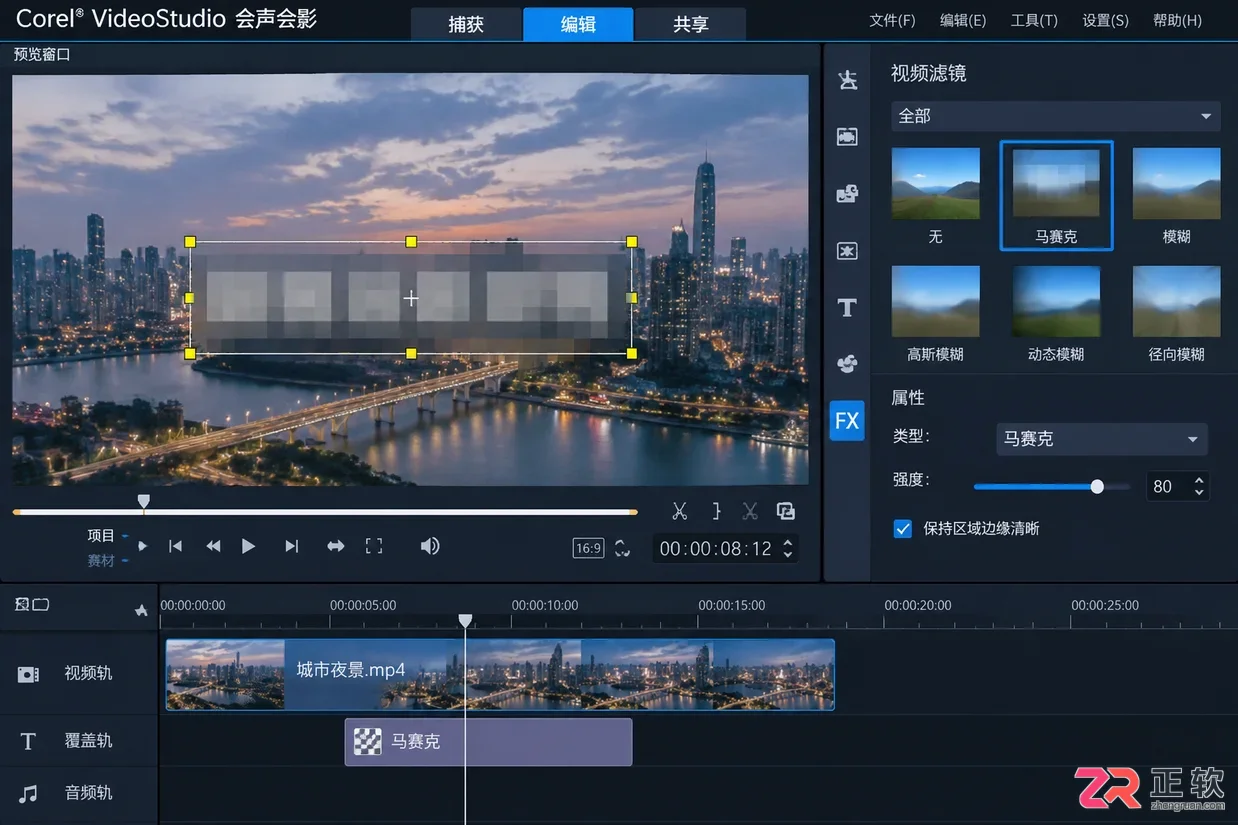Viewport: 1238px width, 825px height.
Task: Select the 无 filter thumbnail
Action: tap(936, 184)
